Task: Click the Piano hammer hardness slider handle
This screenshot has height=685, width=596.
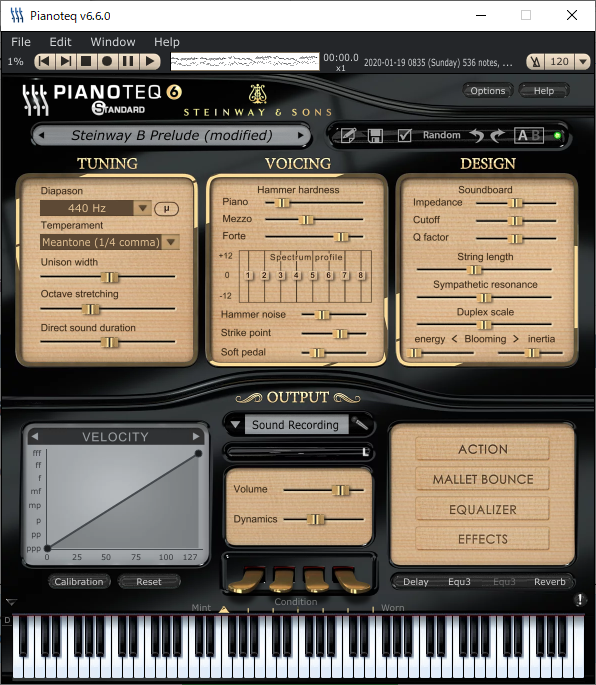Action: pos(283,203)
